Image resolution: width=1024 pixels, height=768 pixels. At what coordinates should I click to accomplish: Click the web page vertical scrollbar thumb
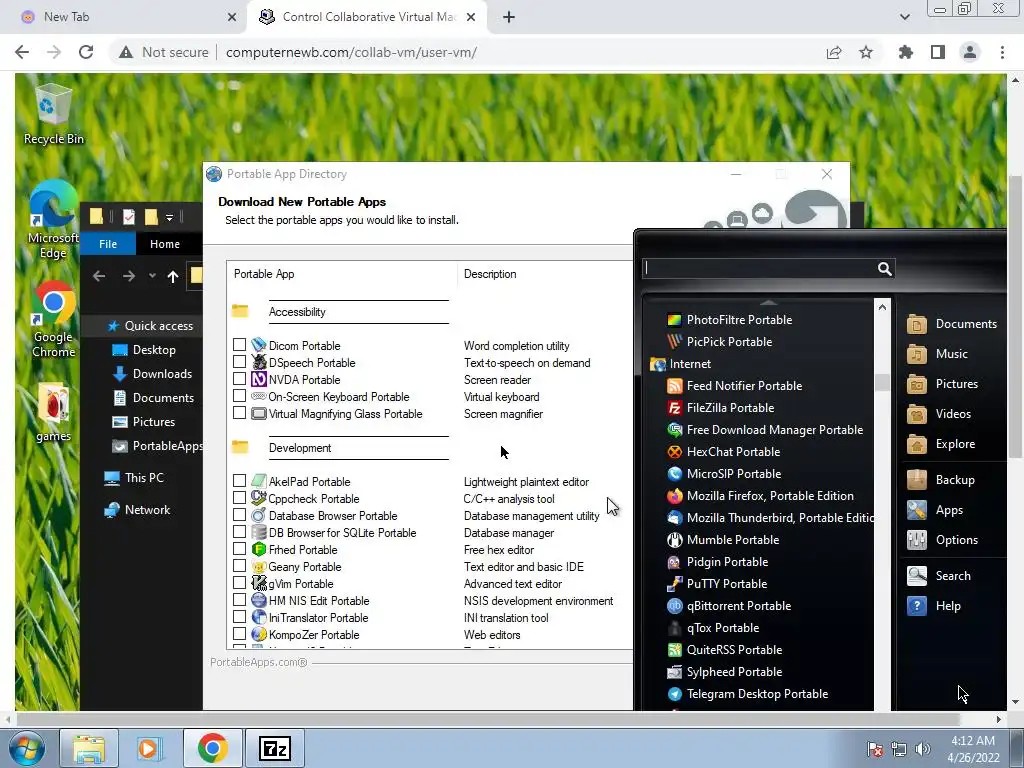coord(1015,316)
